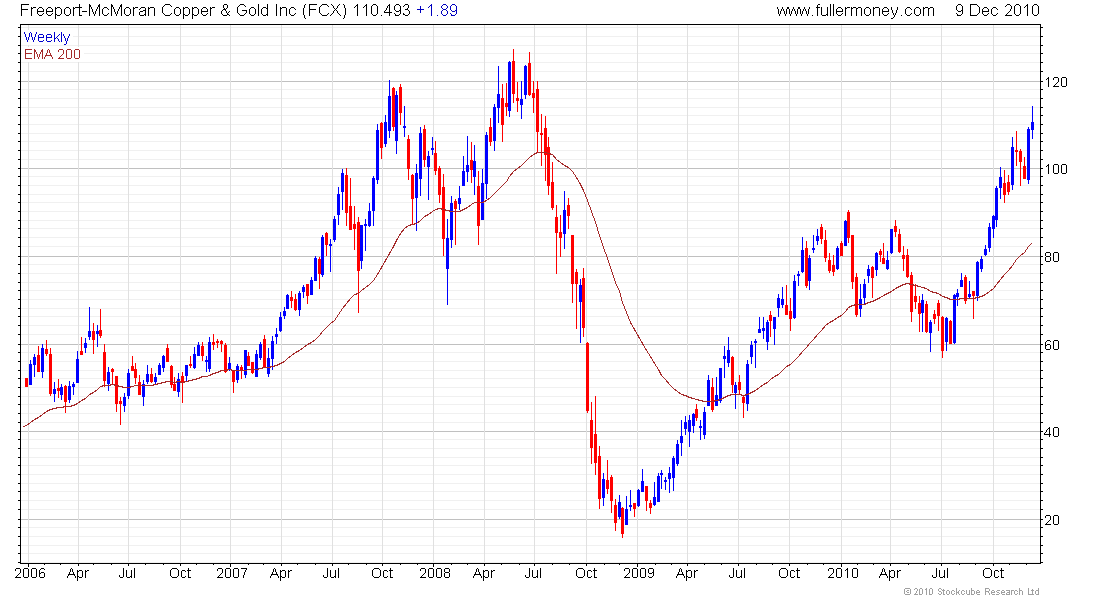
Task: Click the Jul label following 2006
Action: point(127,573)
